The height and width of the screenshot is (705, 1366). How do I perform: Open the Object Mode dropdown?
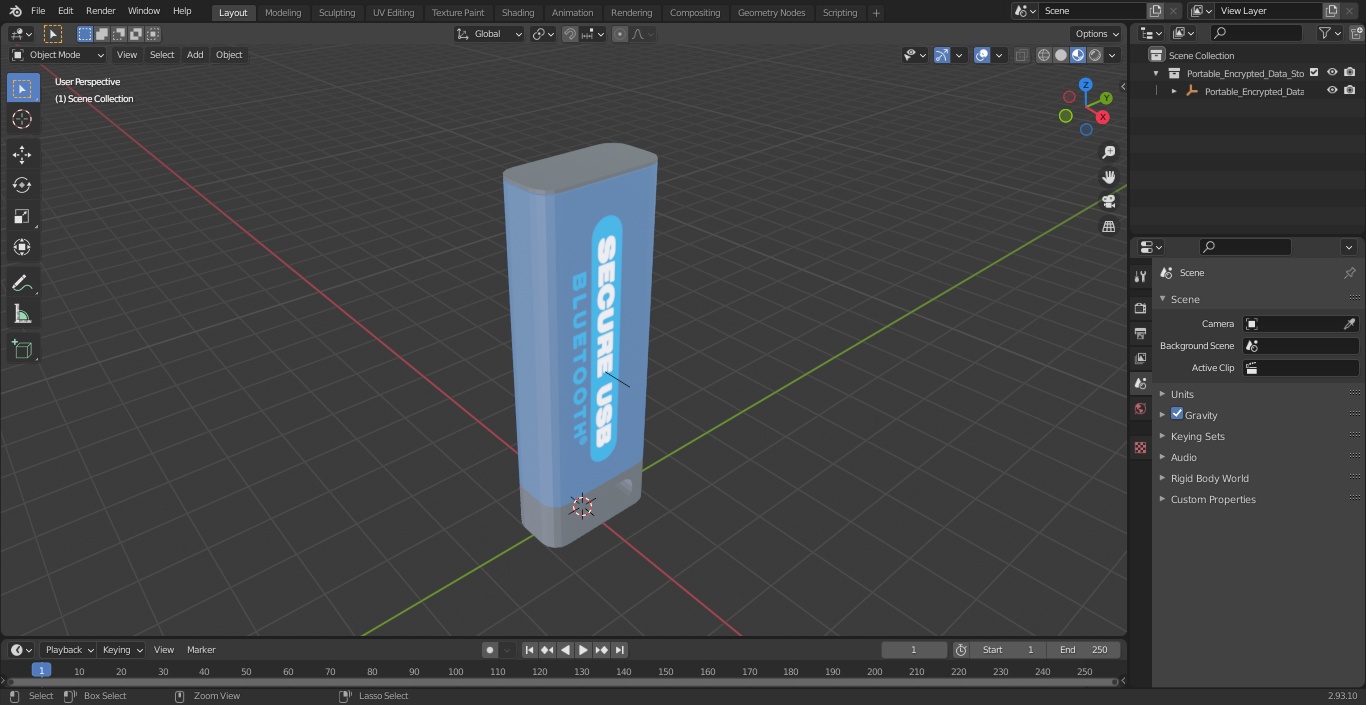click(x=58, y=55)
